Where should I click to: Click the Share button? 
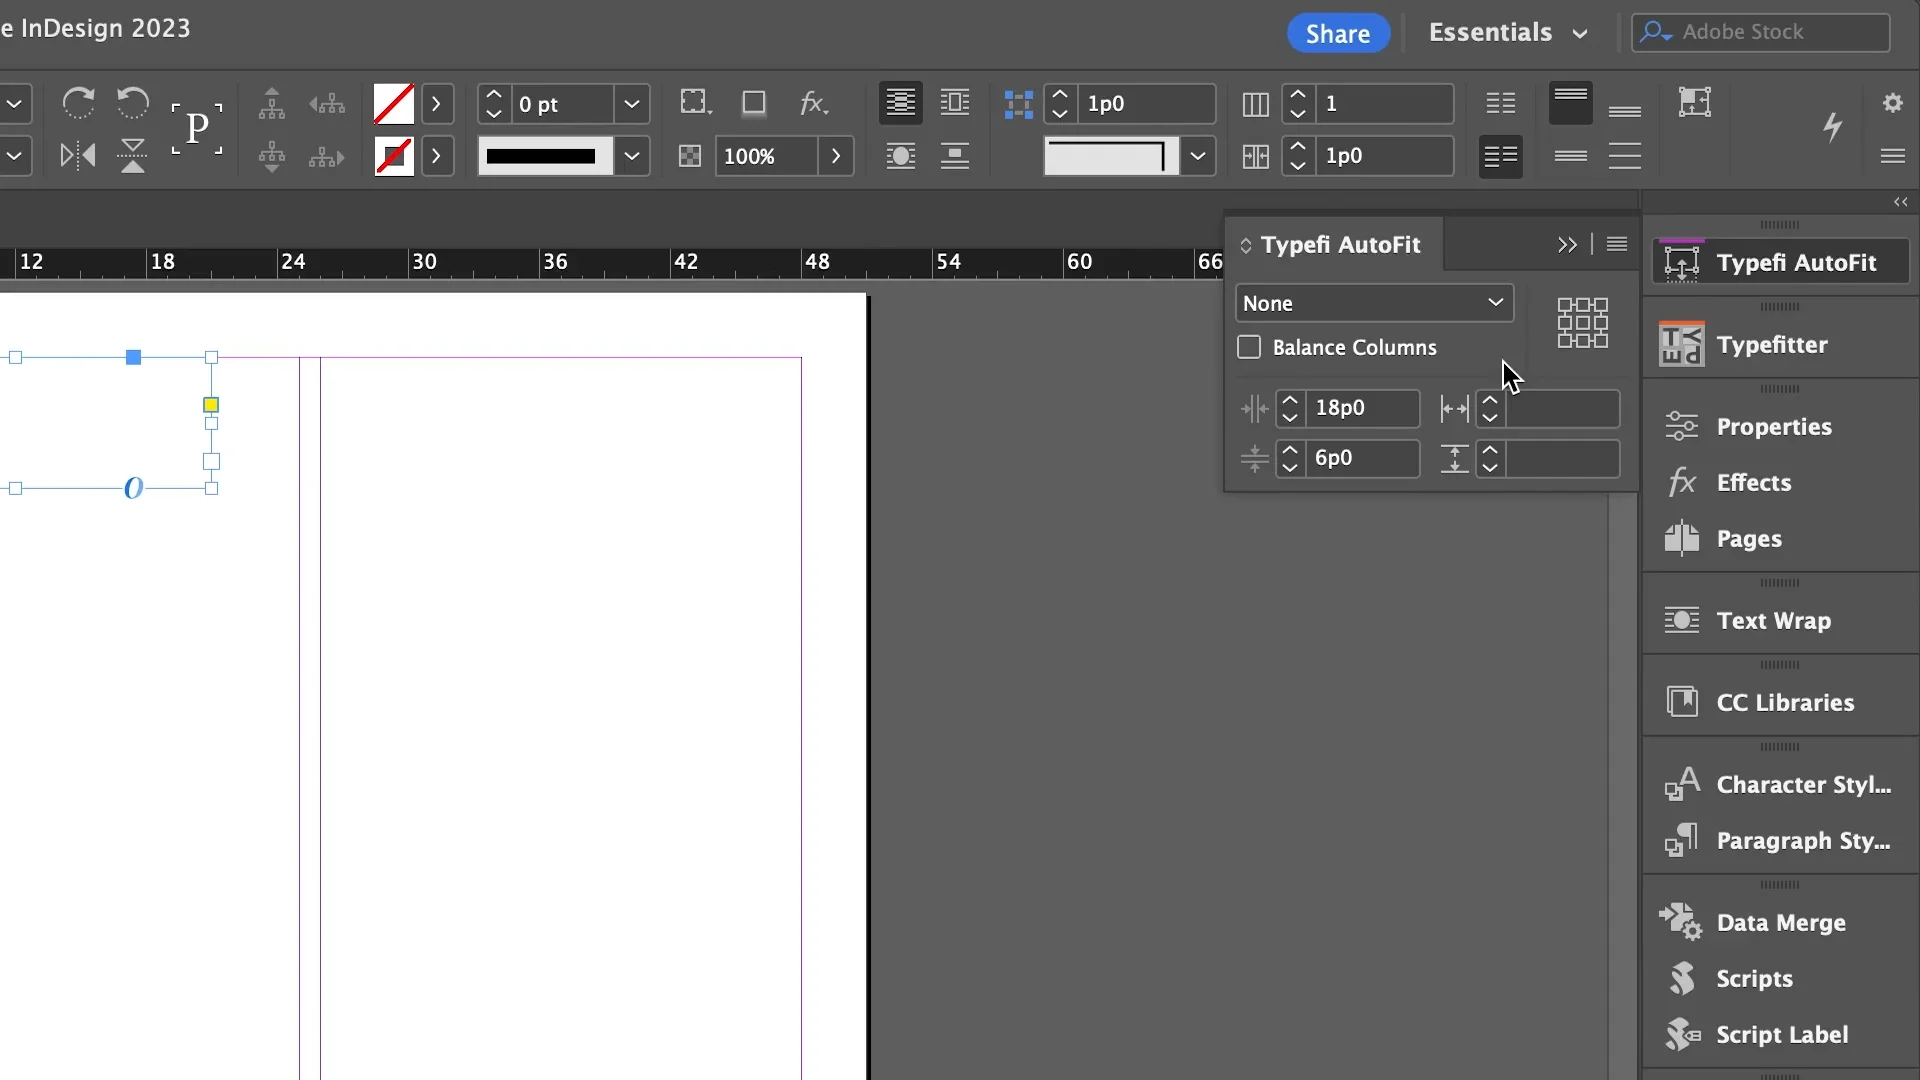tap(1337, 33)
